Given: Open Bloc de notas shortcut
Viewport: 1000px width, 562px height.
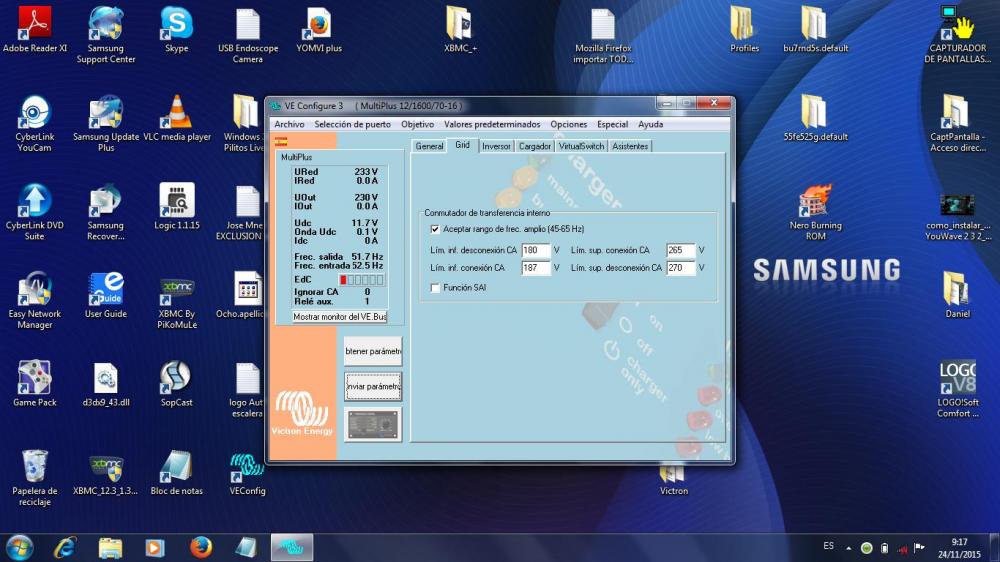Looking at the screenshot, I should (x=177, y=473).
